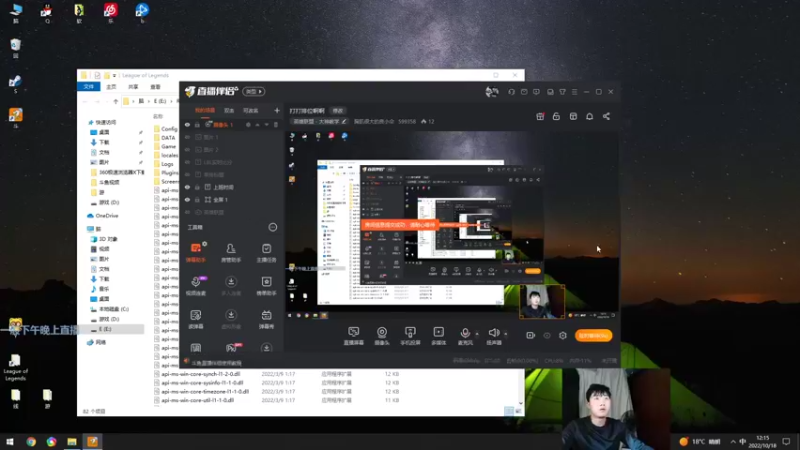Open the 主播任务 streamer tasks tool
Screen dimensions: 800x450
pyautogui.click(x=266, y=252)
